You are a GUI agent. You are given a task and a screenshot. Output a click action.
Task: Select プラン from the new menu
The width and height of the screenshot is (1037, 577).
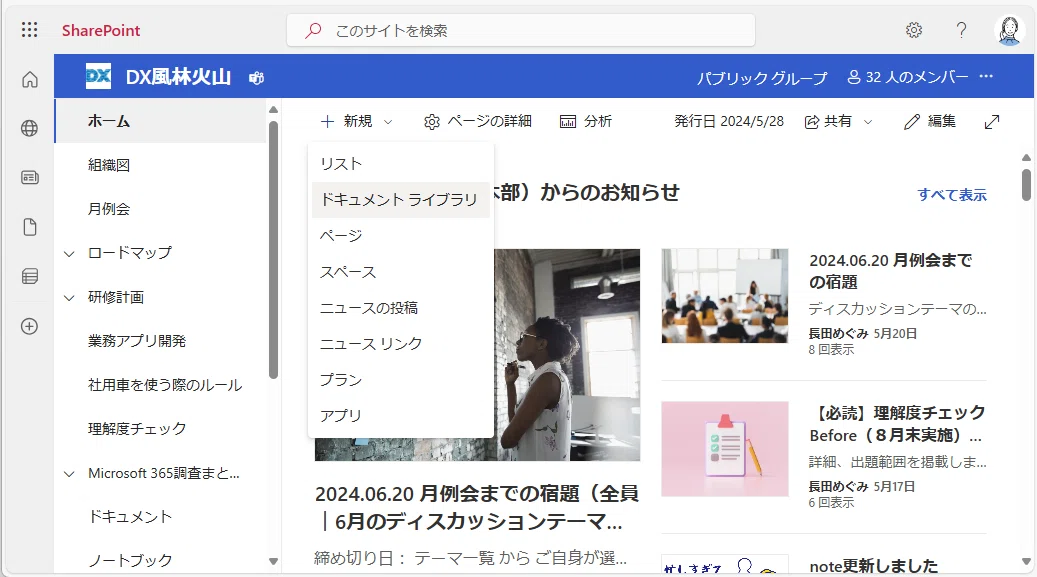pos(401,380)
